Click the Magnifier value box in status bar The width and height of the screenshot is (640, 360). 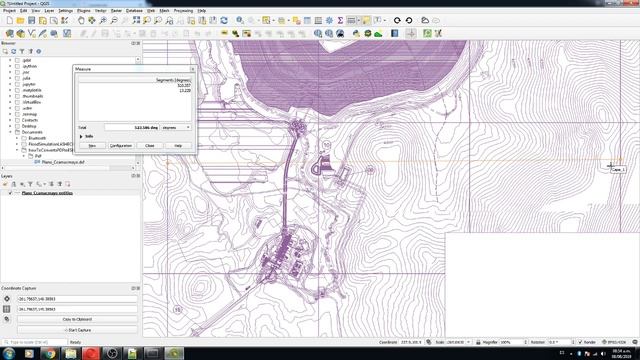click(x=512, y=342)
